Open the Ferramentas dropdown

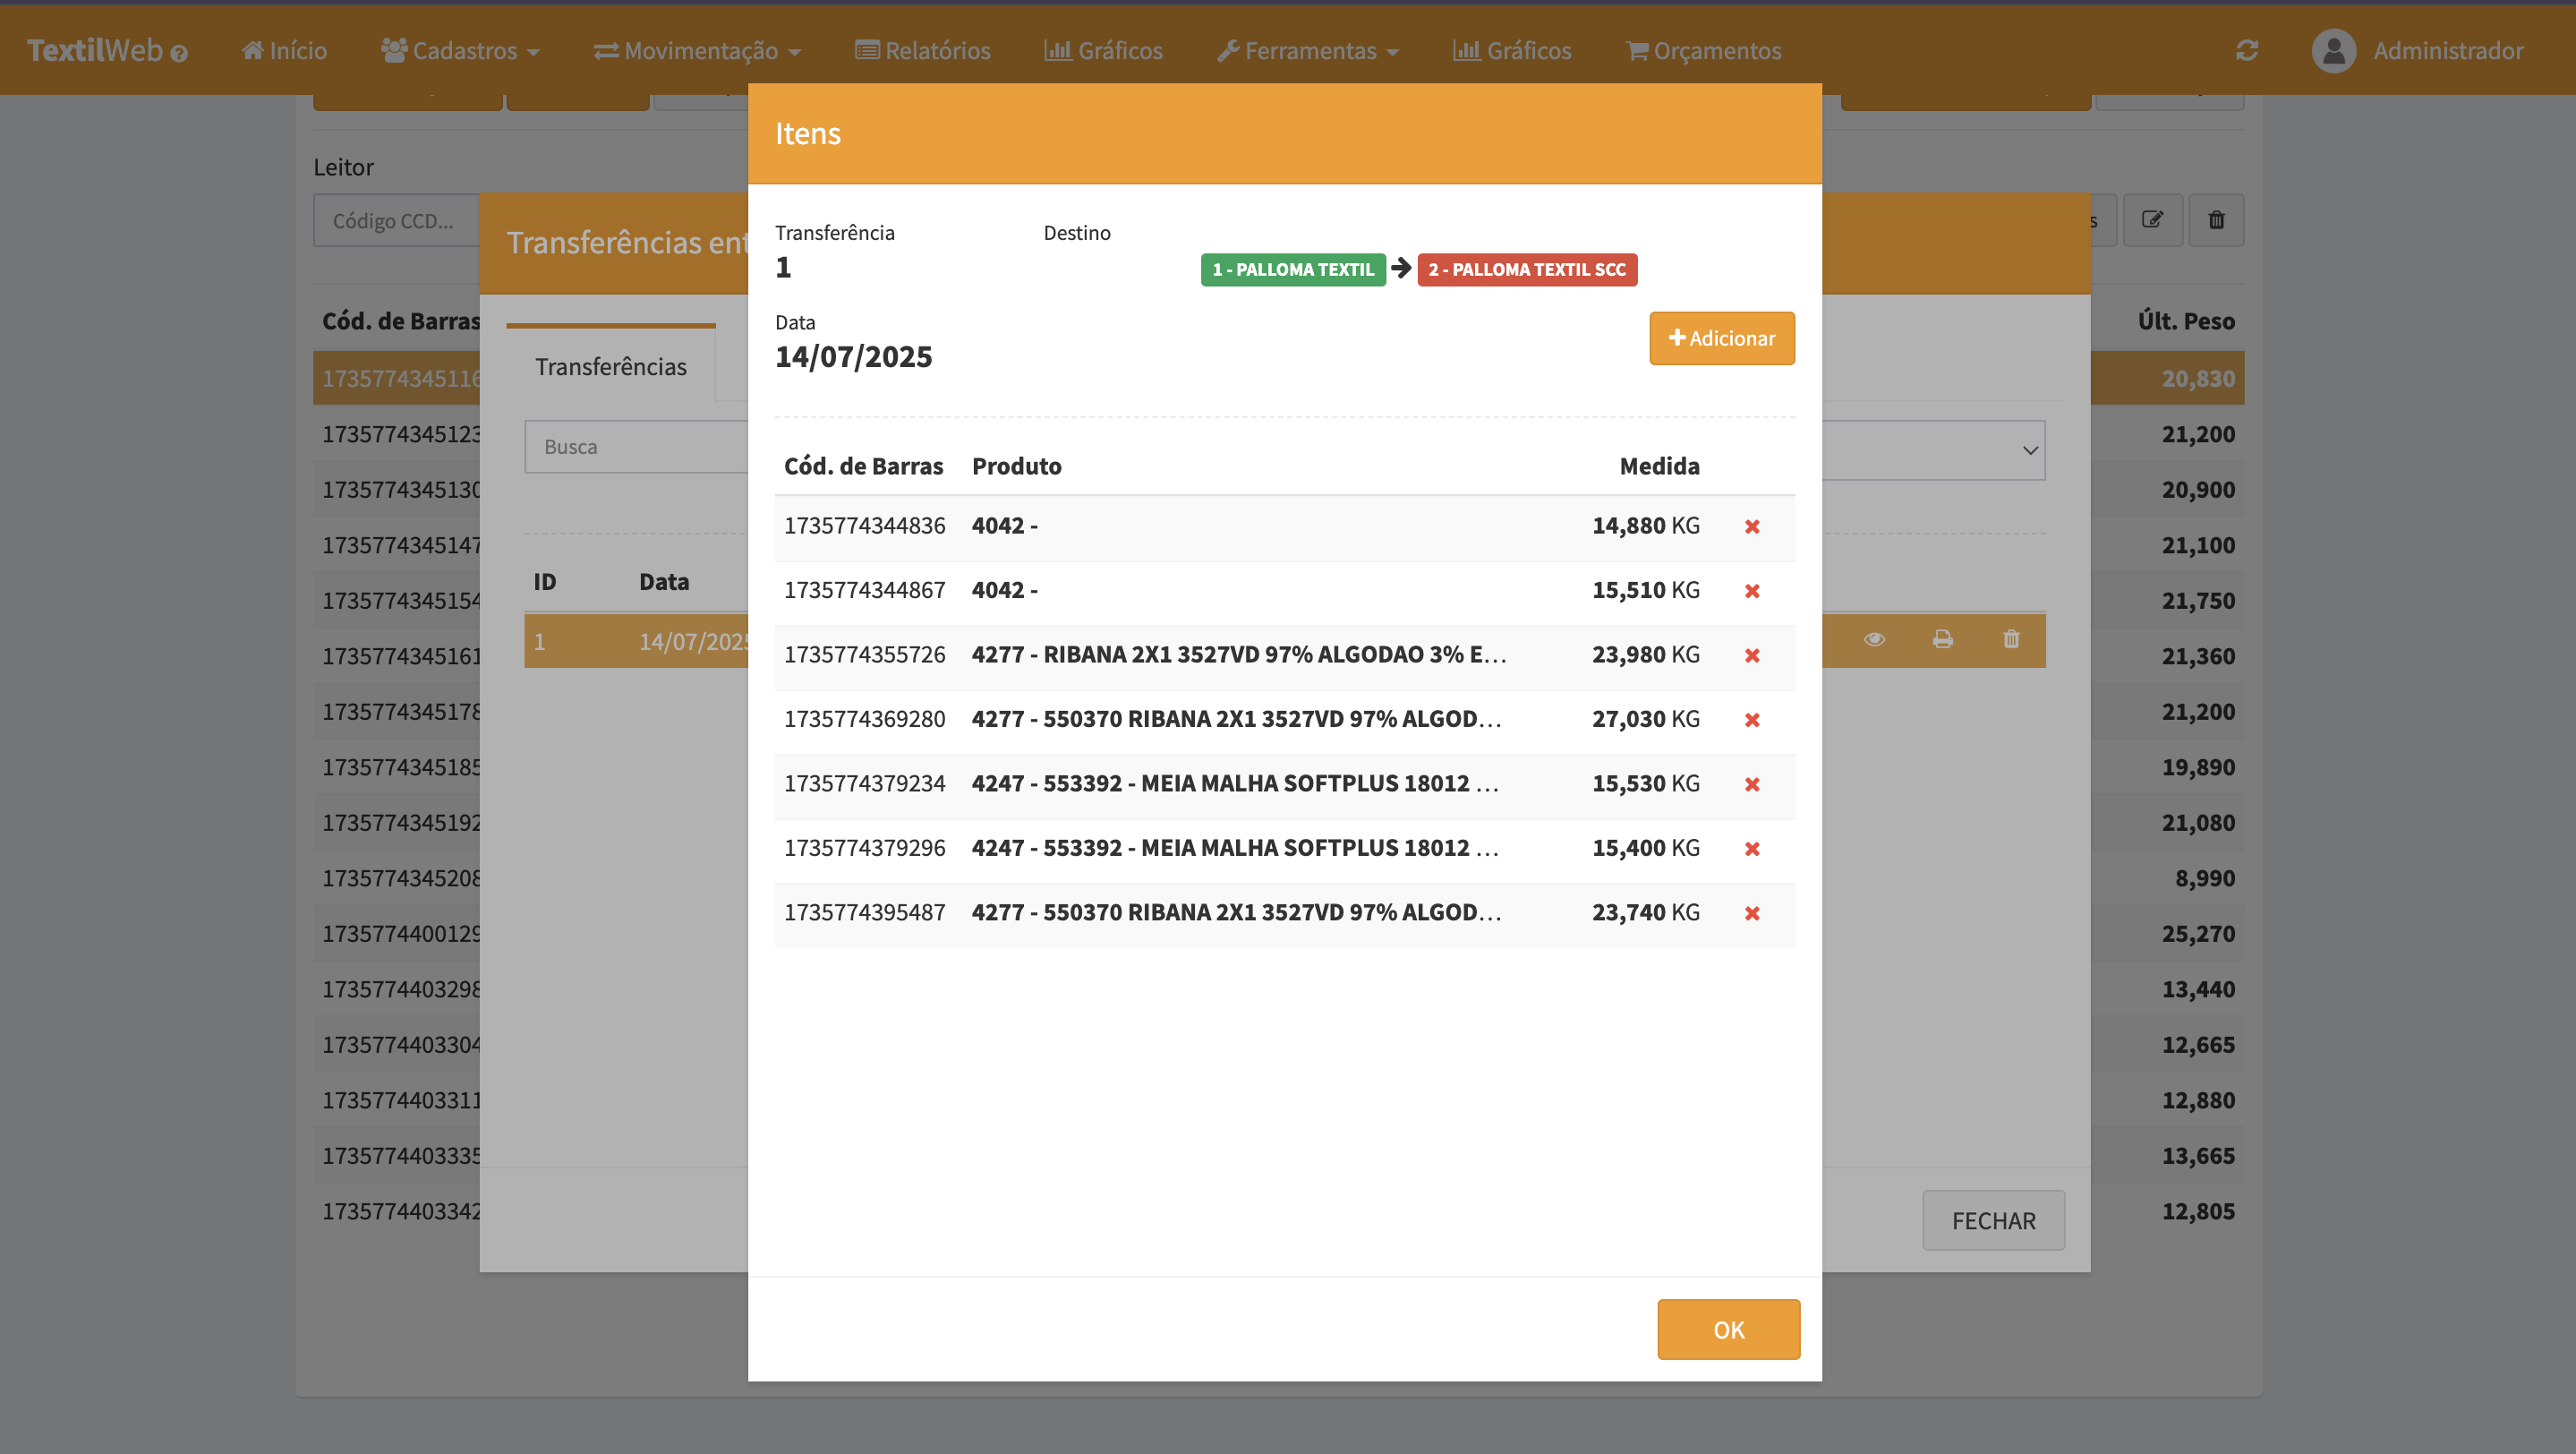[1308, 50]
